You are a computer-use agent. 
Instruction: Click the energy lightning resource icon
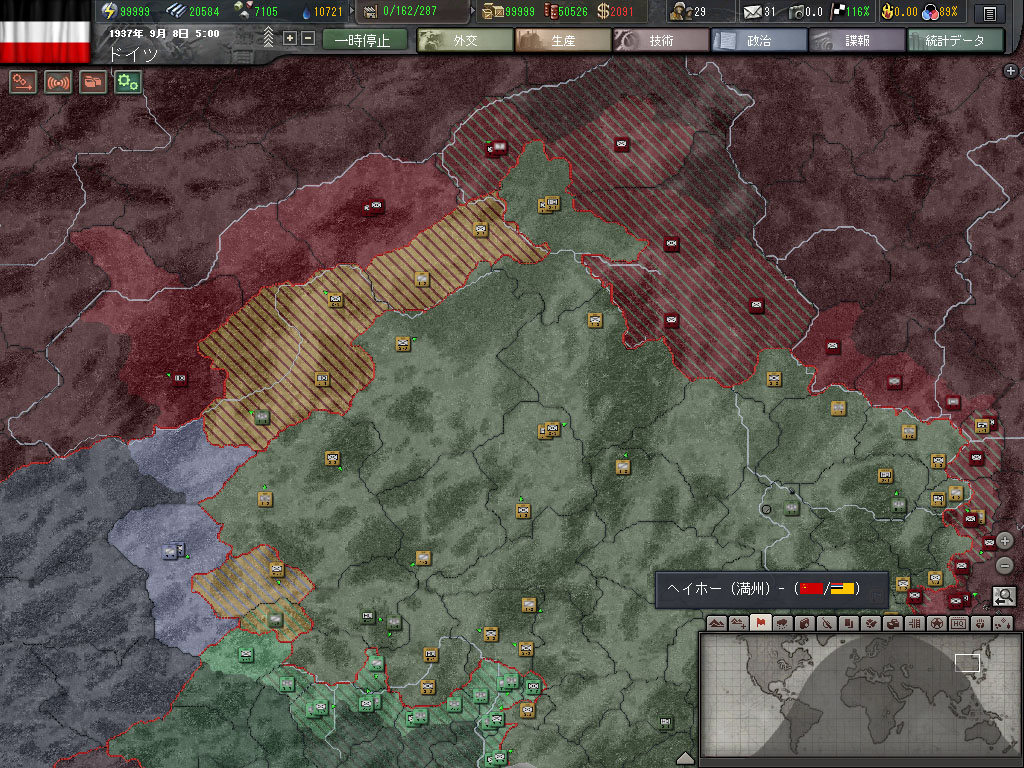coord(109,11)
